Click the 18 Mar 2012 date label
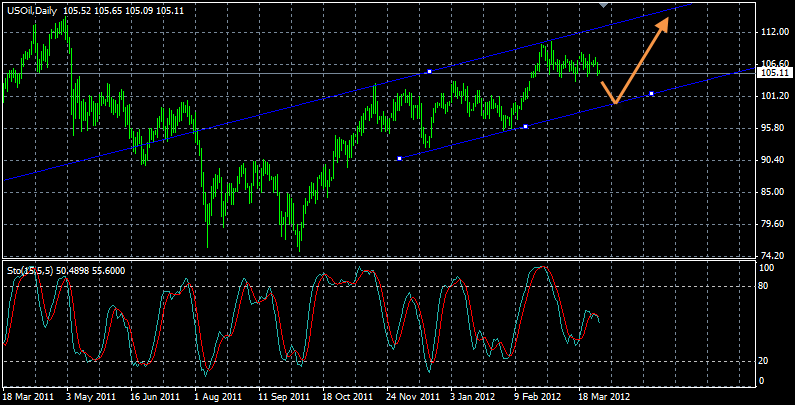The image size is (795, 405). (x=604, y=396)
